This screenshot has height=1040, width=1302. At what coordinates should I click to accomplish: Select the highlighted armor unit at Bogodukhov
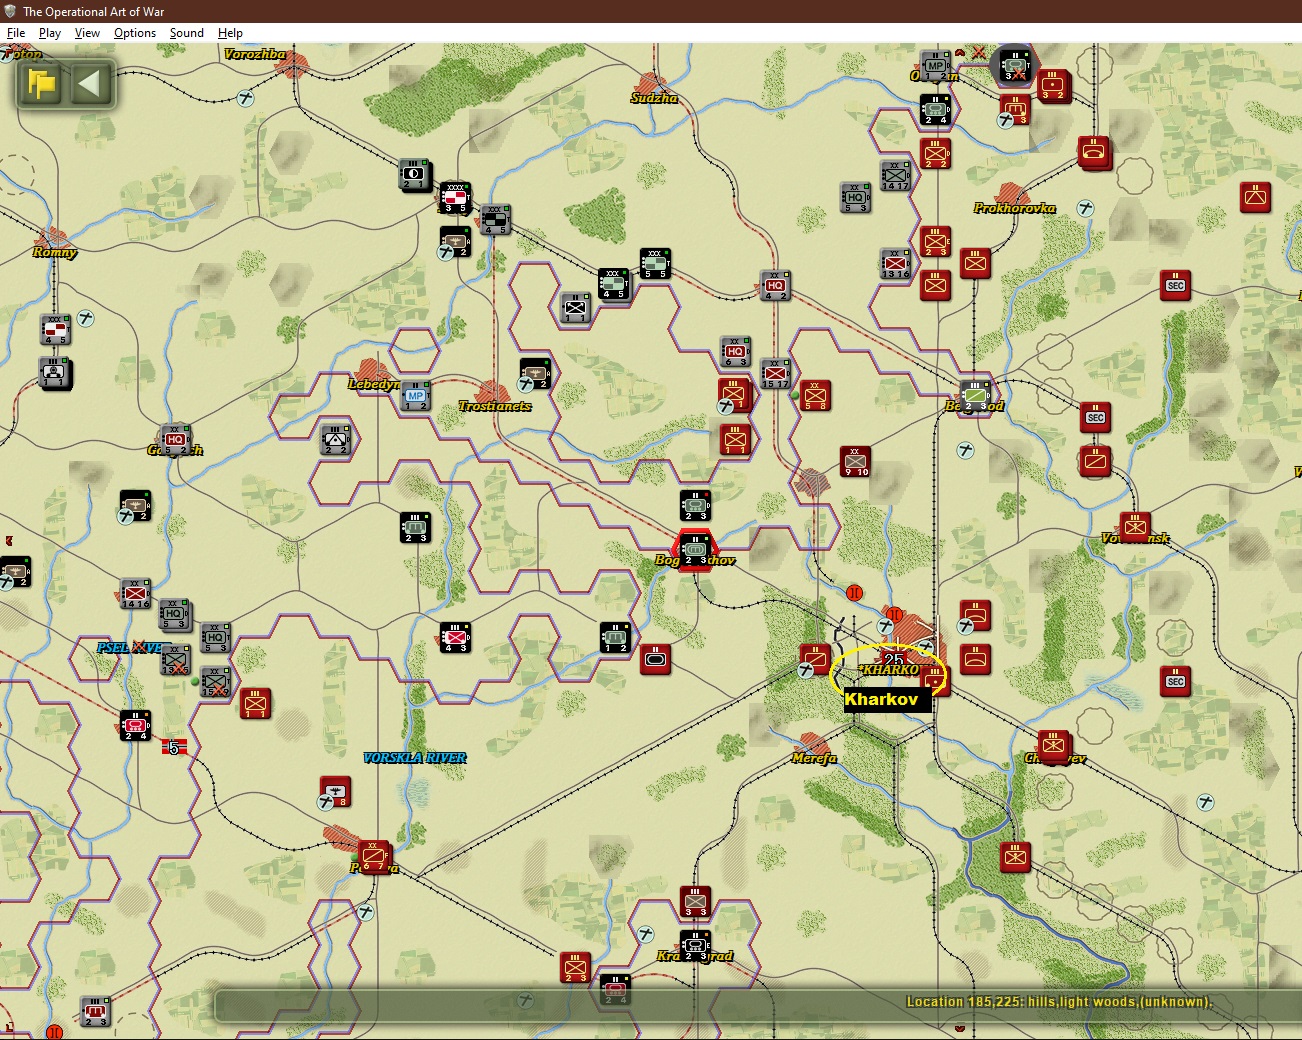[695, 551]
